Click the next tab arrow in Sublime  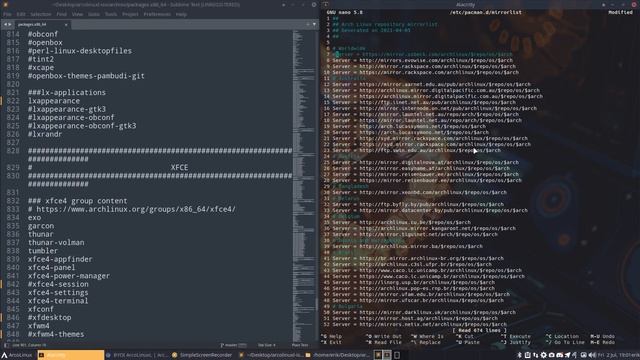tap(10, 25)
